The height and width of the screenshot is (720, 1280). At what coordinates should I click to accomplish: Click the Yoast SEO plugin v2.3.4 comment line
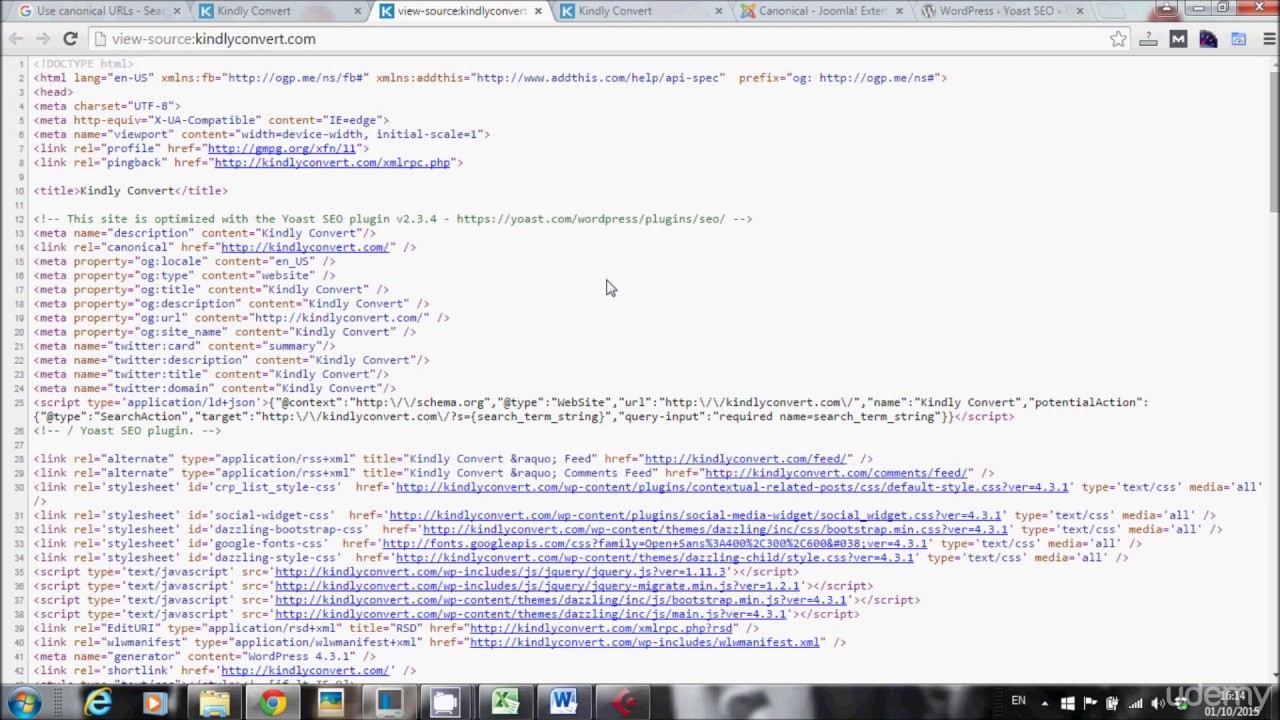coord(393,219)
